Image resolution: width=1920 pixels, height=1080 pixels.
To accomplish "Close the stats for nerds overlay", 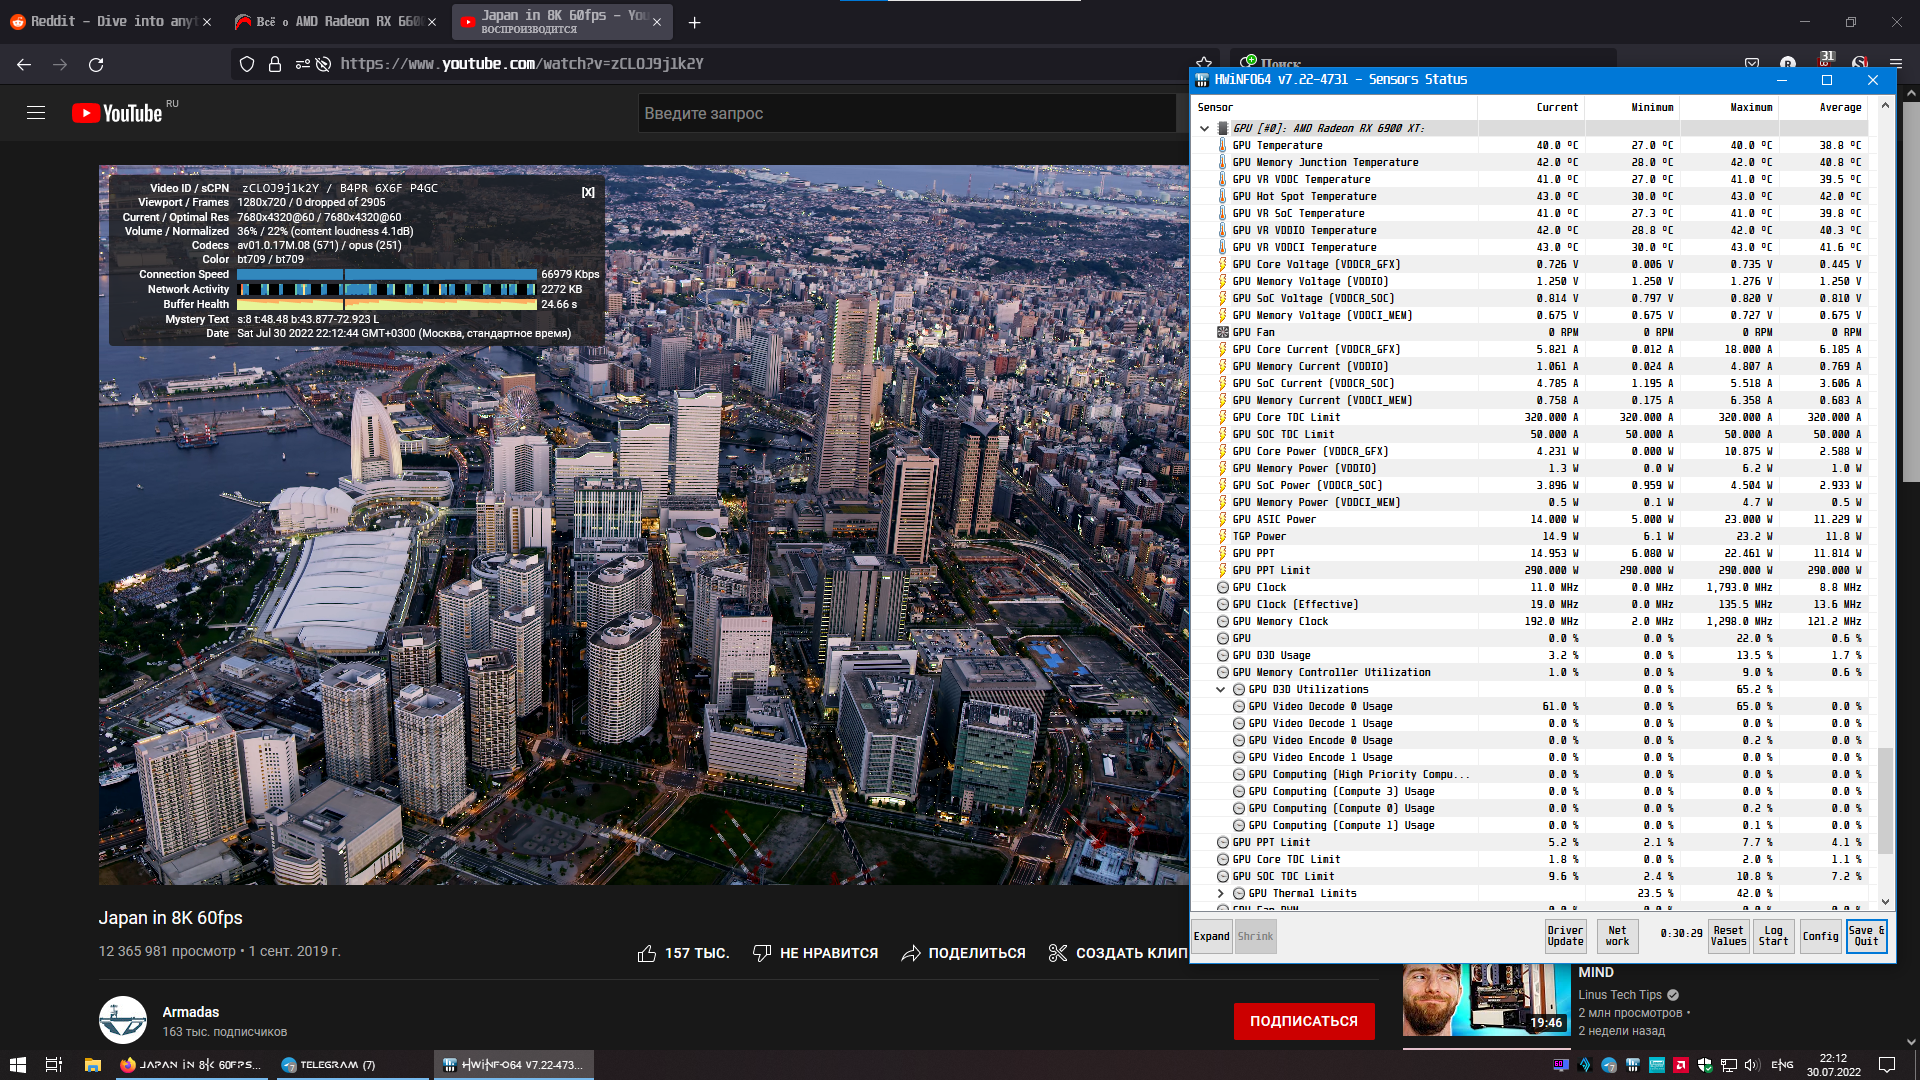I will (x=588, y=192).
